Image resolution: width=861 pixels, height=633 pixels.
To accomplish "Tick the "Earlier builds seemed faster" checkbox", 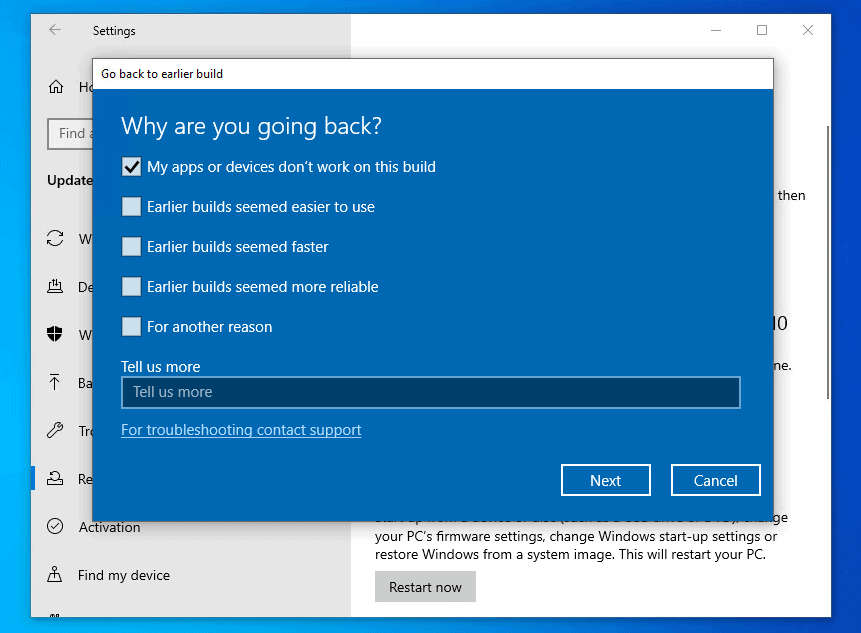I will click(131, 247).
